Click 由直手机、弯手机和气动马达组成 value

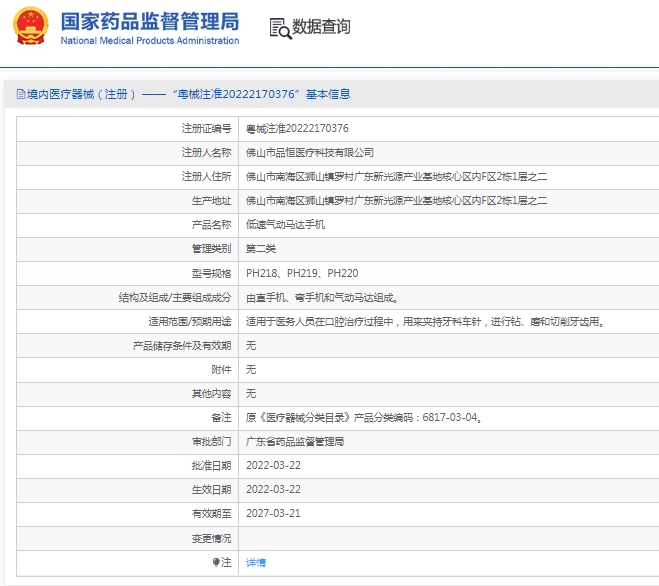coord(322,298)
